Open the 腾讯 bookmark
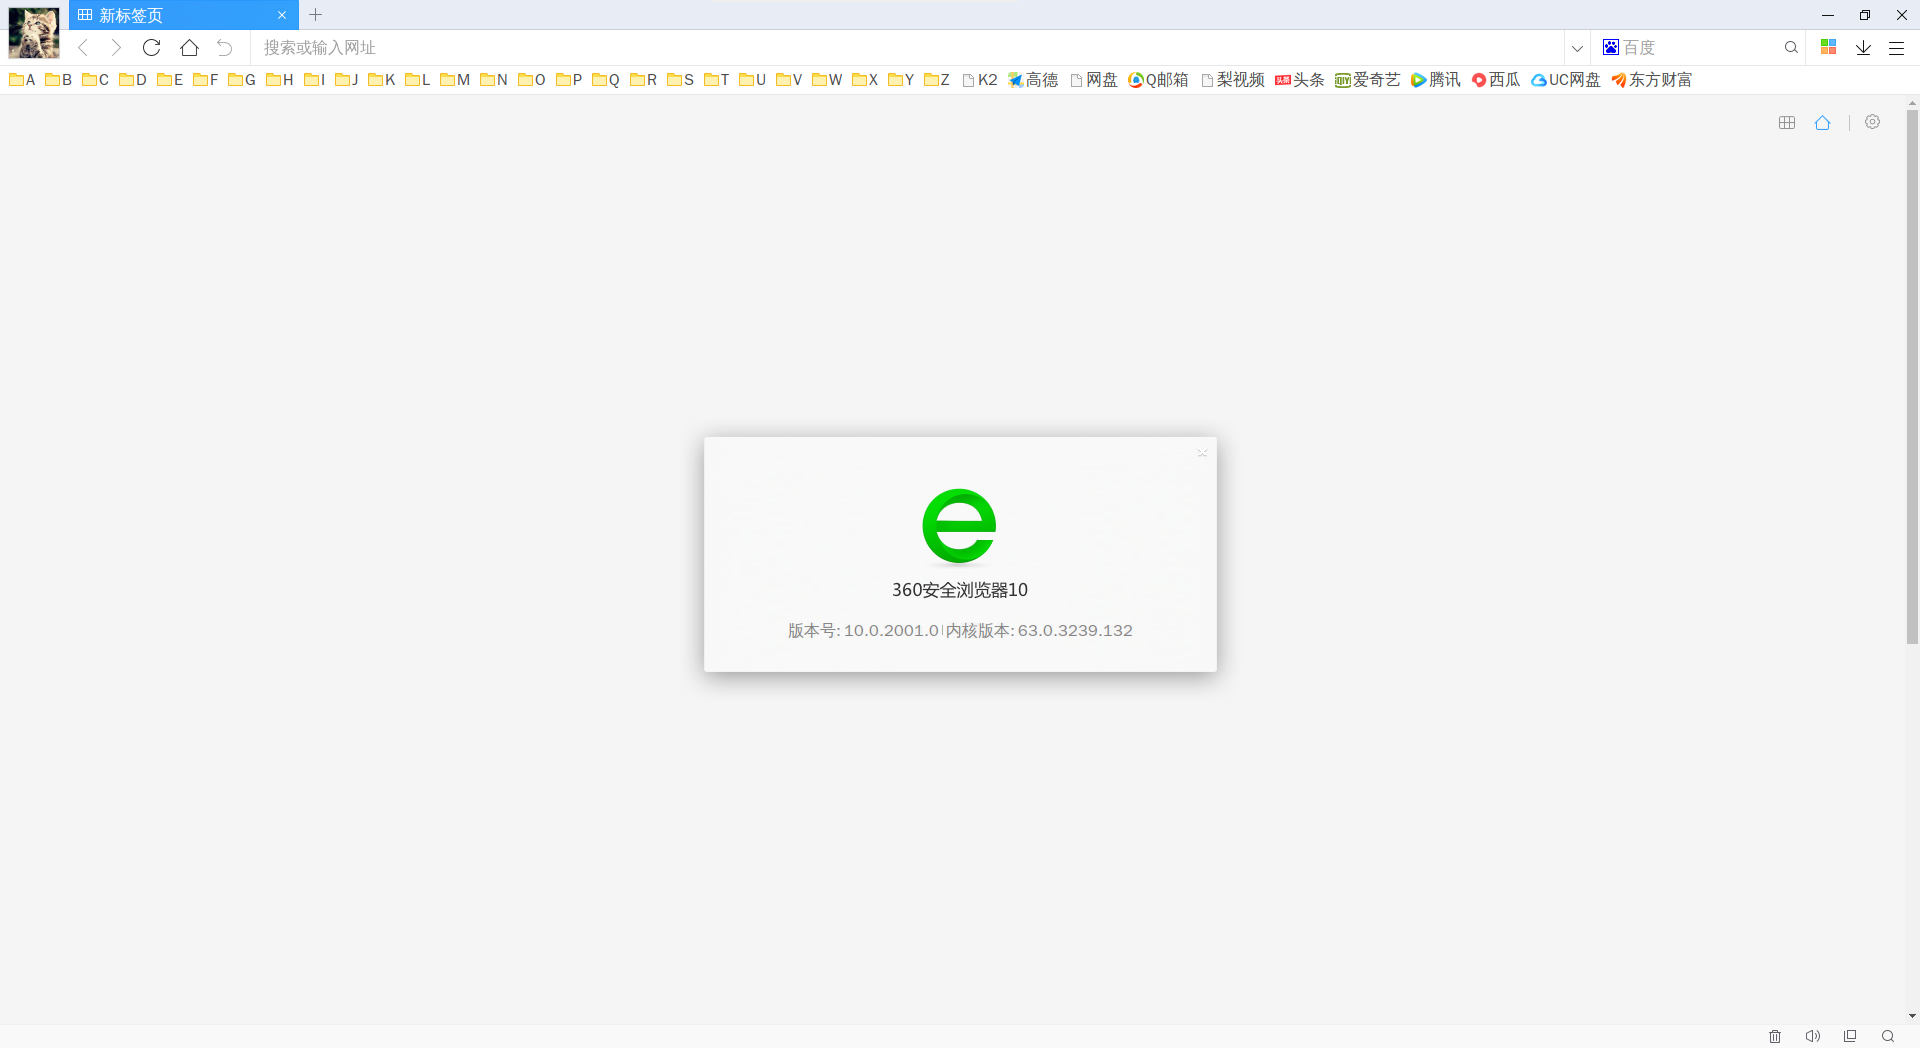 tap(1436, 79)
